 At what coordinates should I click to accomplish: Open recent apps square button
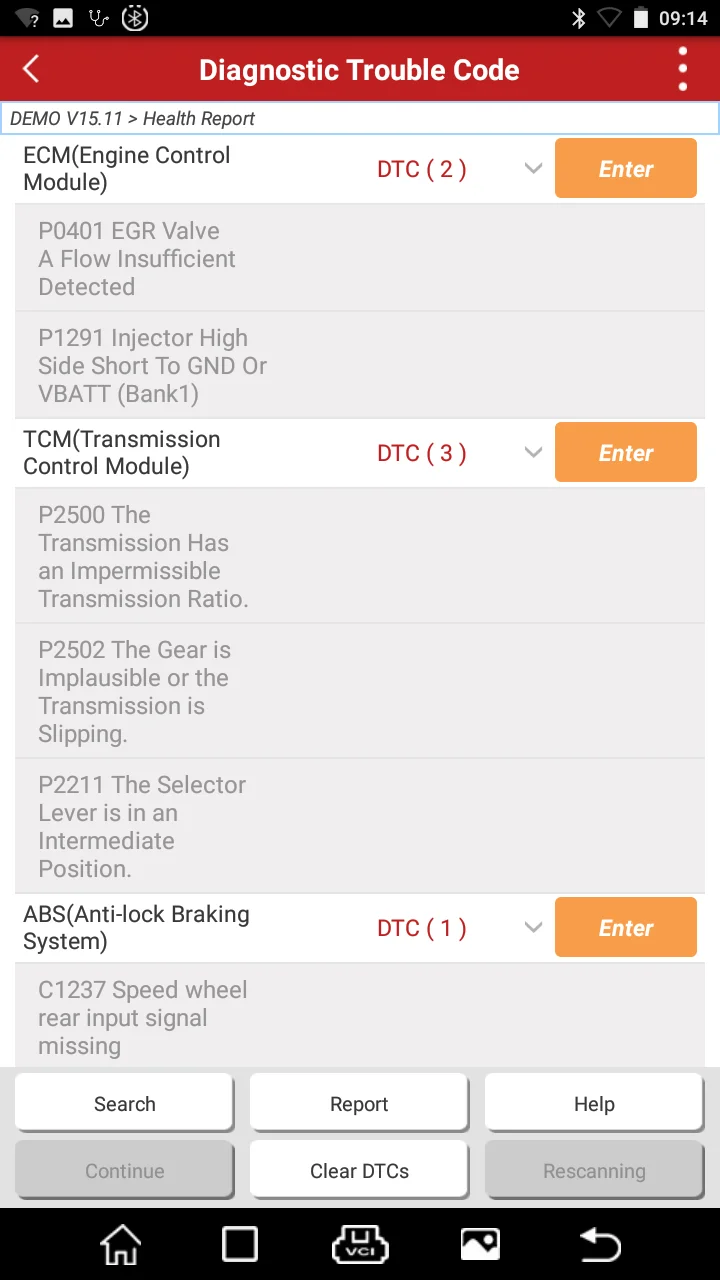[240, 1244]
